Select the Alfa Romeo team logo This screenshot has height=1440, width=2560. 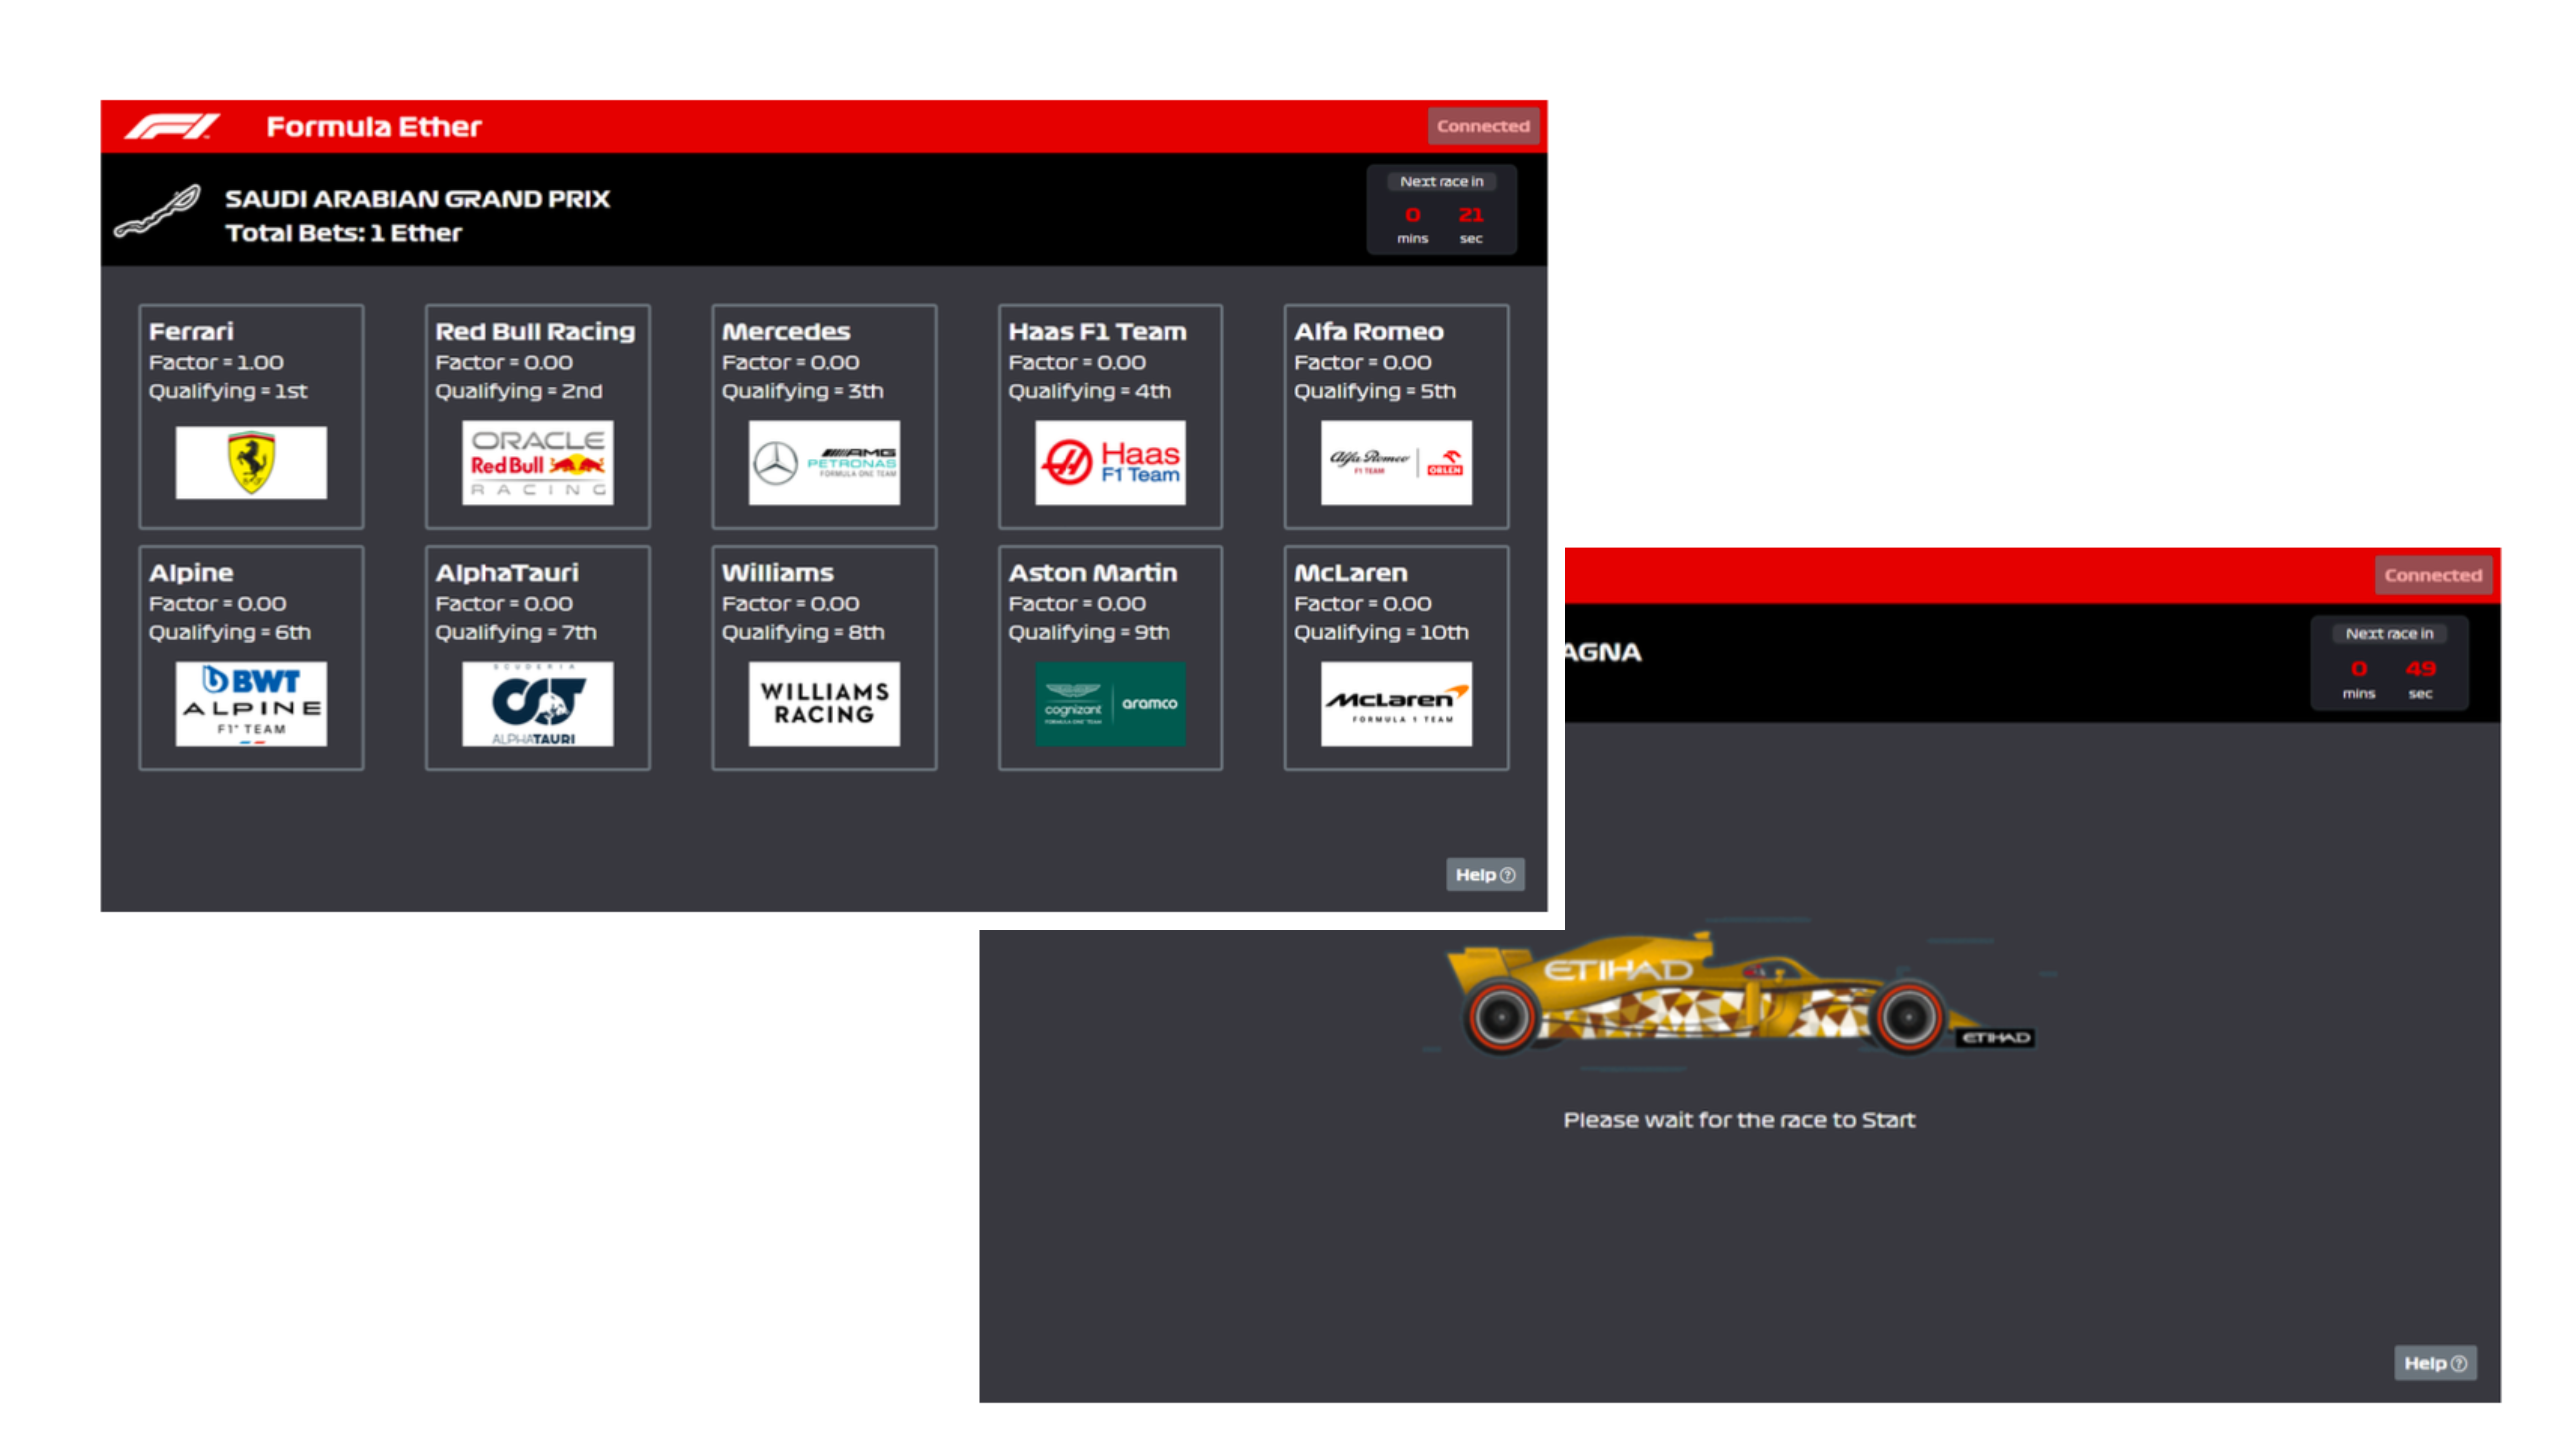click(1396, 462)
